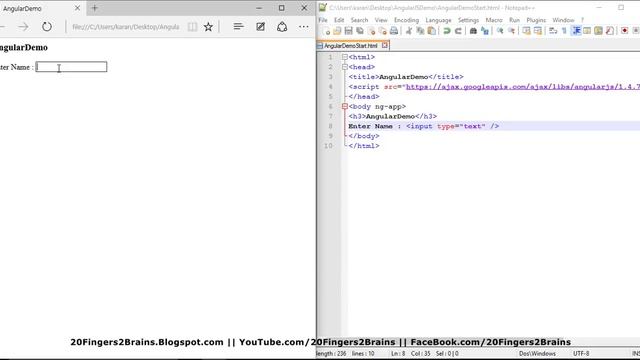Click the Copy toolbar icon in Notepad++

pyautogui.click(x=420, y=31)
